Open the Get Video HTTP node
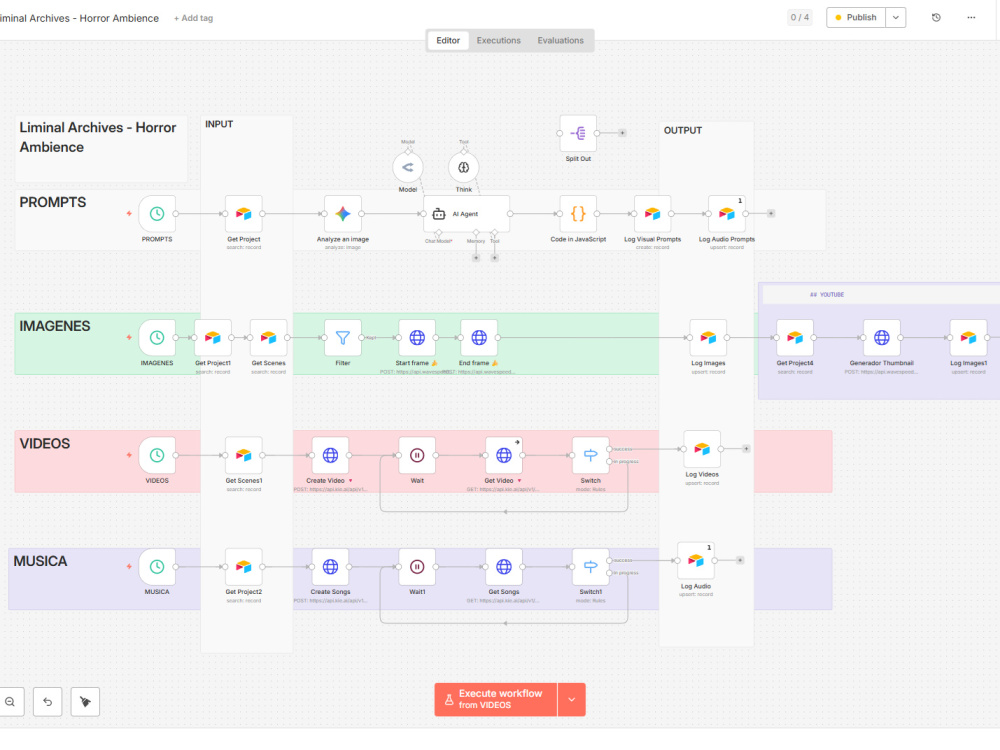The image size is (1000, 750). pyautogui.click(x=504, y=455)
